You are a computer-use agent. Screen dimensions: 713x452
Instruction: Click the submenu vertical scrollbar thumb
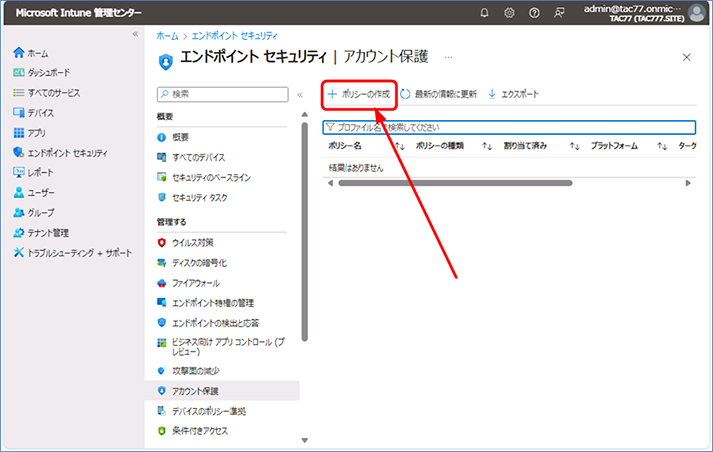point(305,231)
